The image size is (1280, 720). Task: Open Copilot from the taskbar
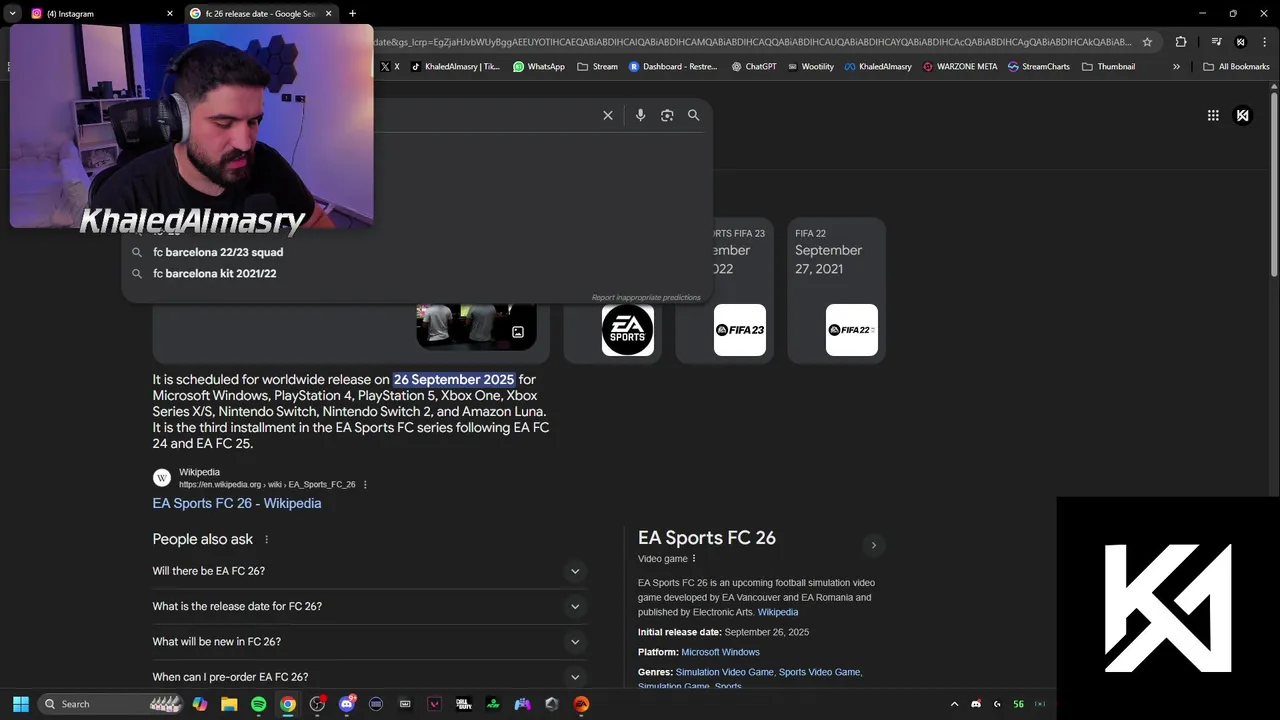click(x=200, y=704)
